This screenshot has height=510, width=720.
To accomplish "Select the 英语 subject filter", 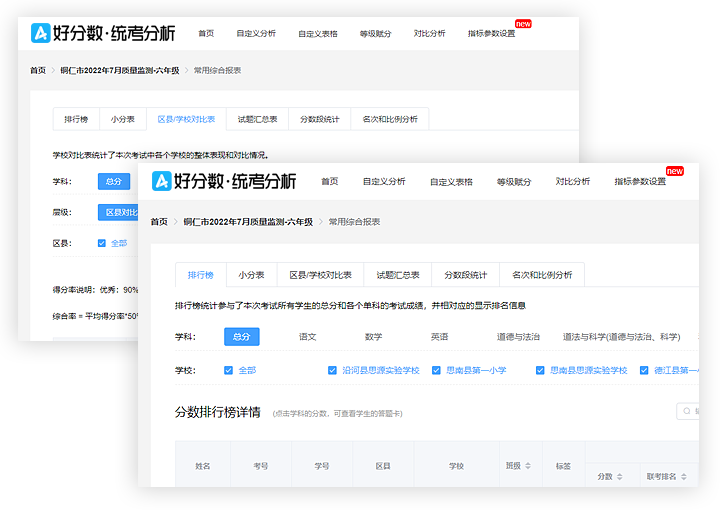I will click(x=439, y=337).
